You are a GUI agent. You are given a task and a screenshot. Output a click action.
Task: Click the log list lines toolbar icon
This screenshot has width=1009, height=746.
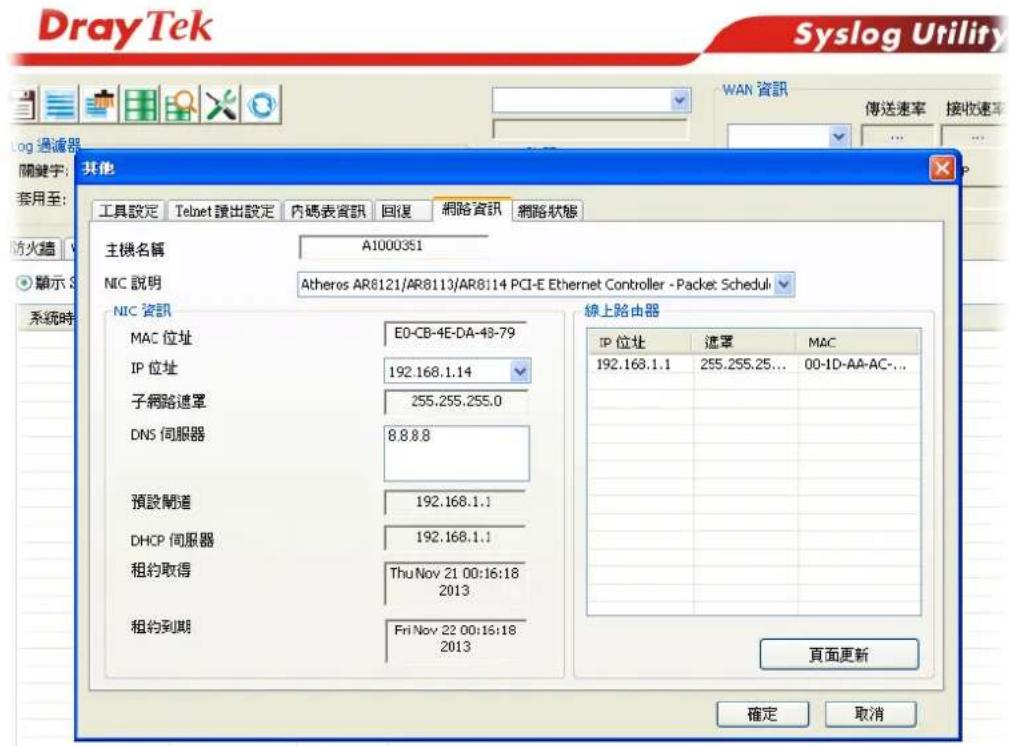(60, 104)
